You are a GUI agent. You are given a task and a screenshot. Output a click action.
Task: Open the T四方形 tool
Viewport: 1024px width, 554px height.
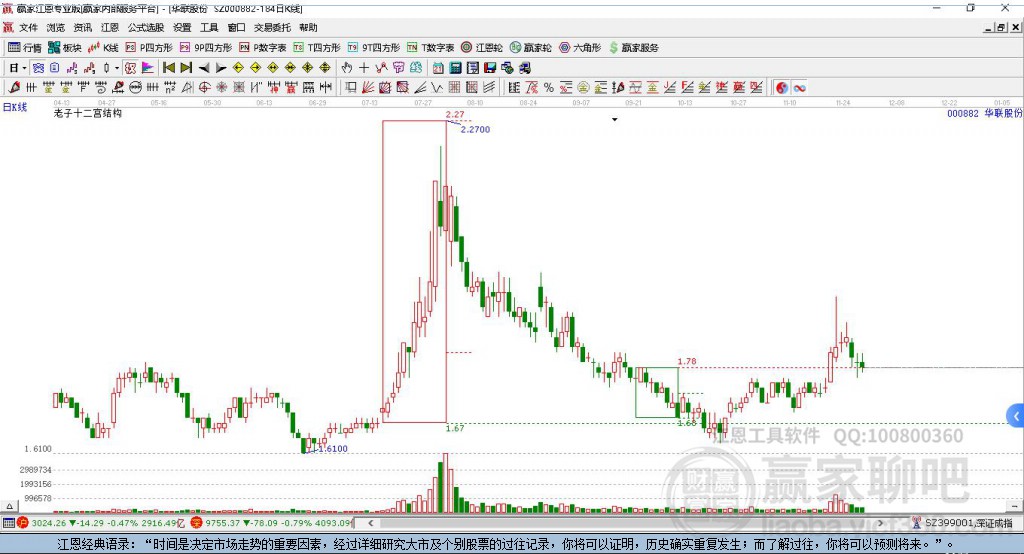[317, 48]
